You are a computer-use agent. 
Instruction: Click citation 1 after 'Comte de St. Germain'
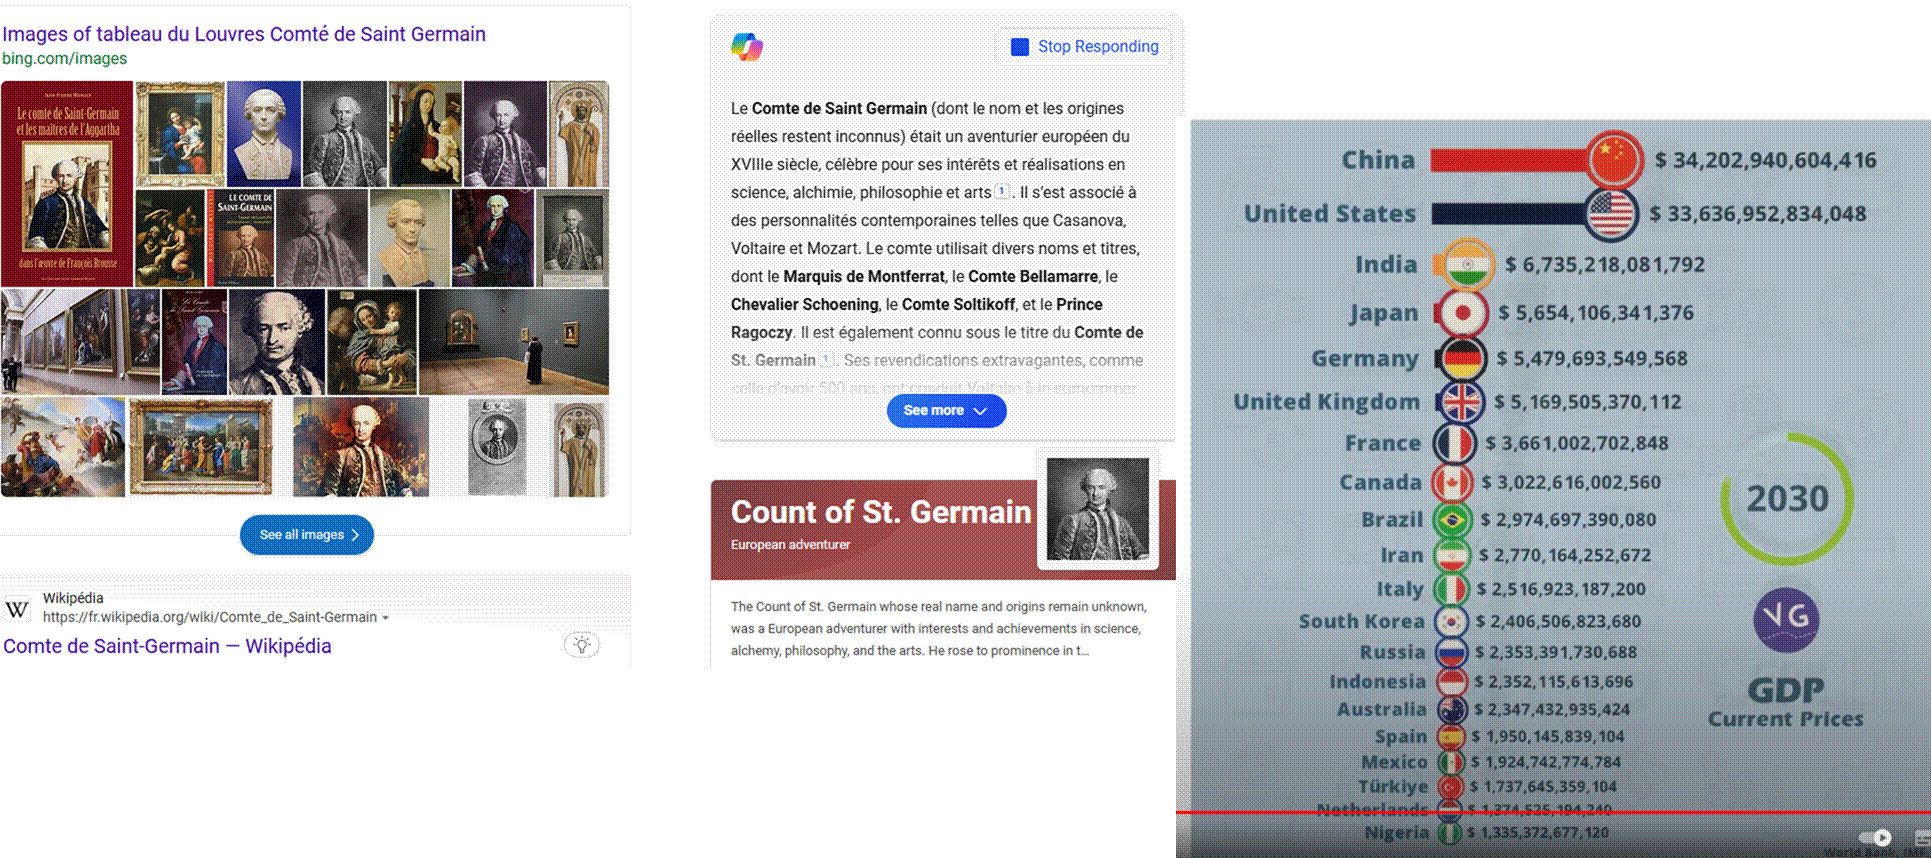(827, 359)
